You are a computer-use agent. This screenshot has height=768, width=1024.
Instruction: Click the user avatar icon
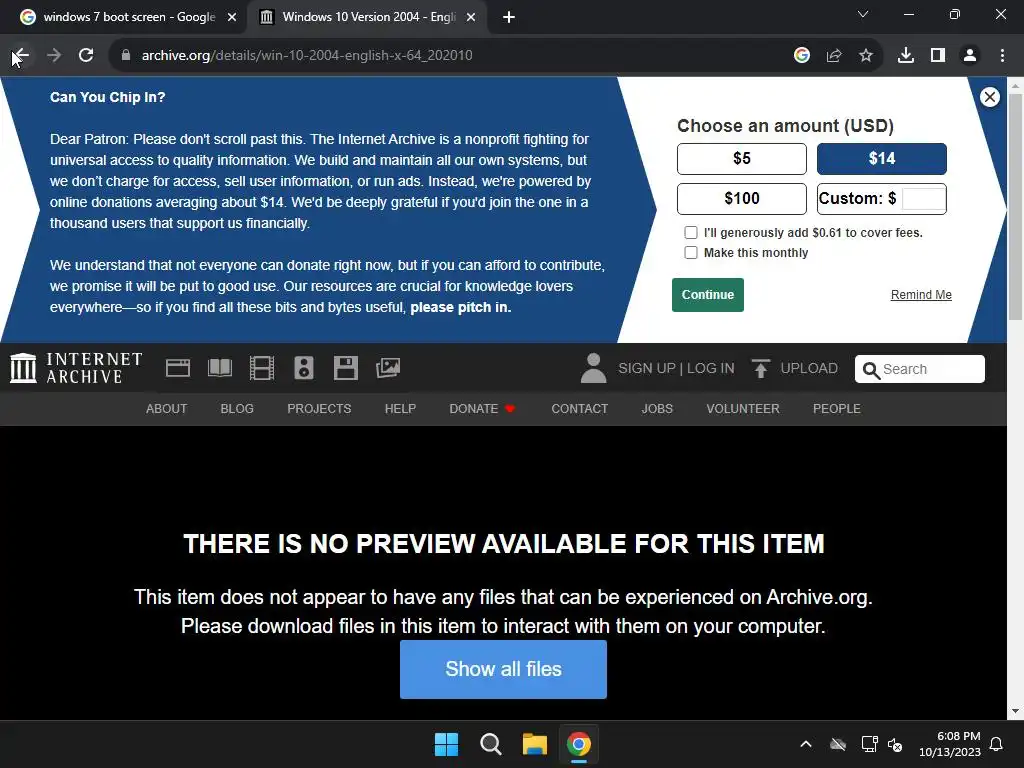(593, 368)
